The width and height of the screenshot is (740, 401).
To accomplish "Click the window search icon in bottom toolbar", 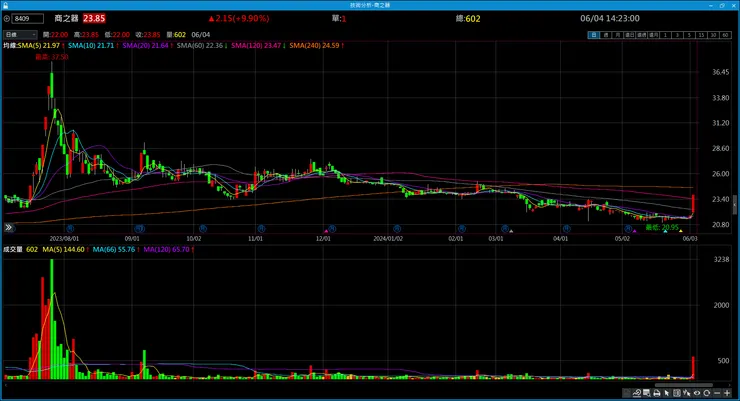I will click(x=647, y=393).
